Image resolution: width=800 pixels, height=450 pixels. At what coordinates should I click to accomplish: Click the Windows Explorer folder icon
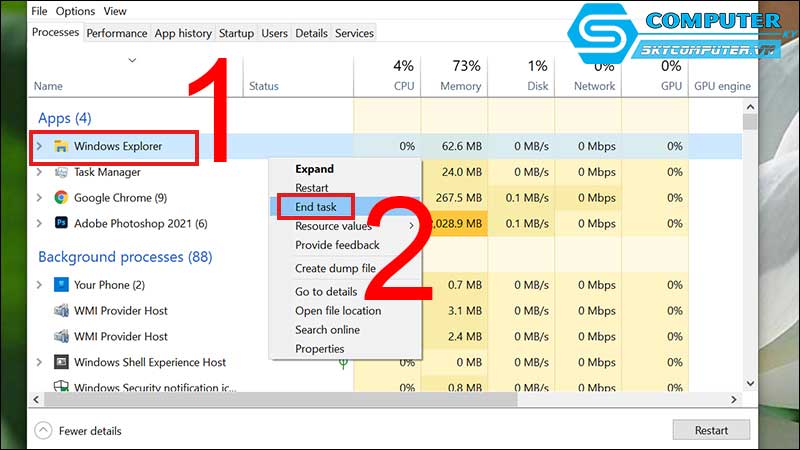(x=61, y=147)
